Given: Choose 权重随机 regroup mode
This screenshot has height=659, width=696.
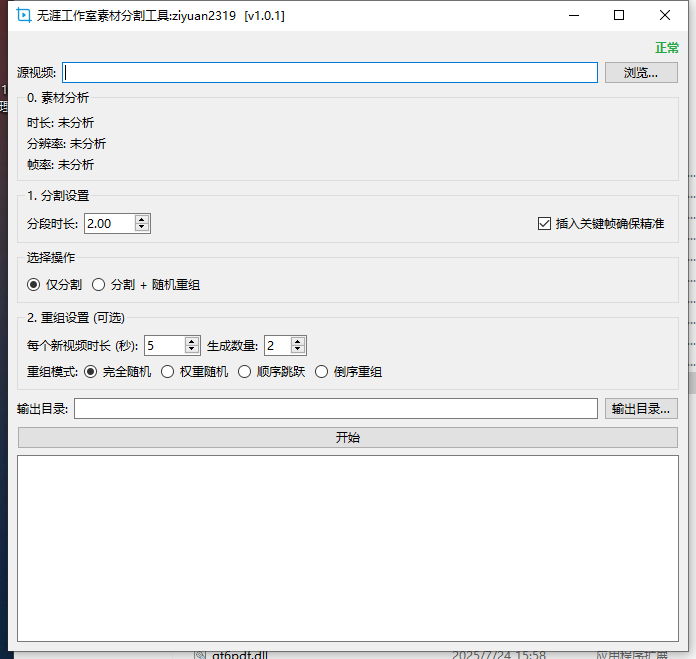Looking at the screenshot, I should click(168, 372).
